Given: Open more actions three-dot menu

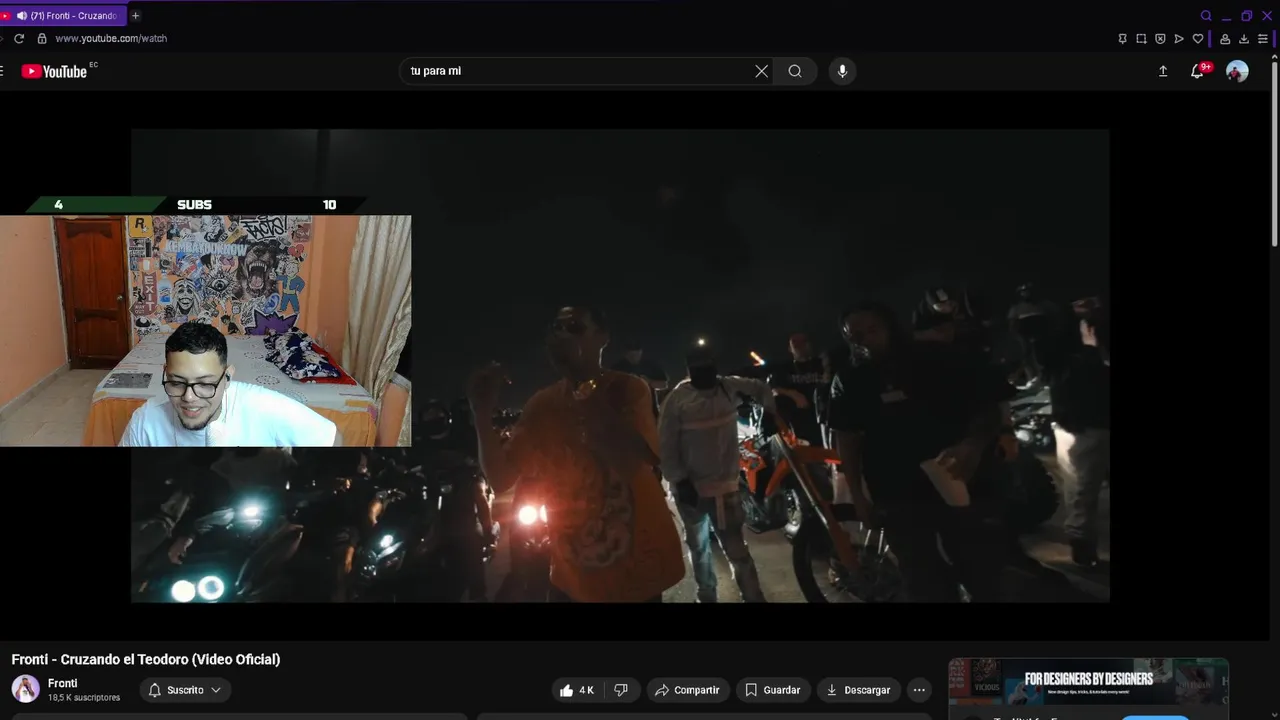Looking at the screenshot, I should point(919,690).
